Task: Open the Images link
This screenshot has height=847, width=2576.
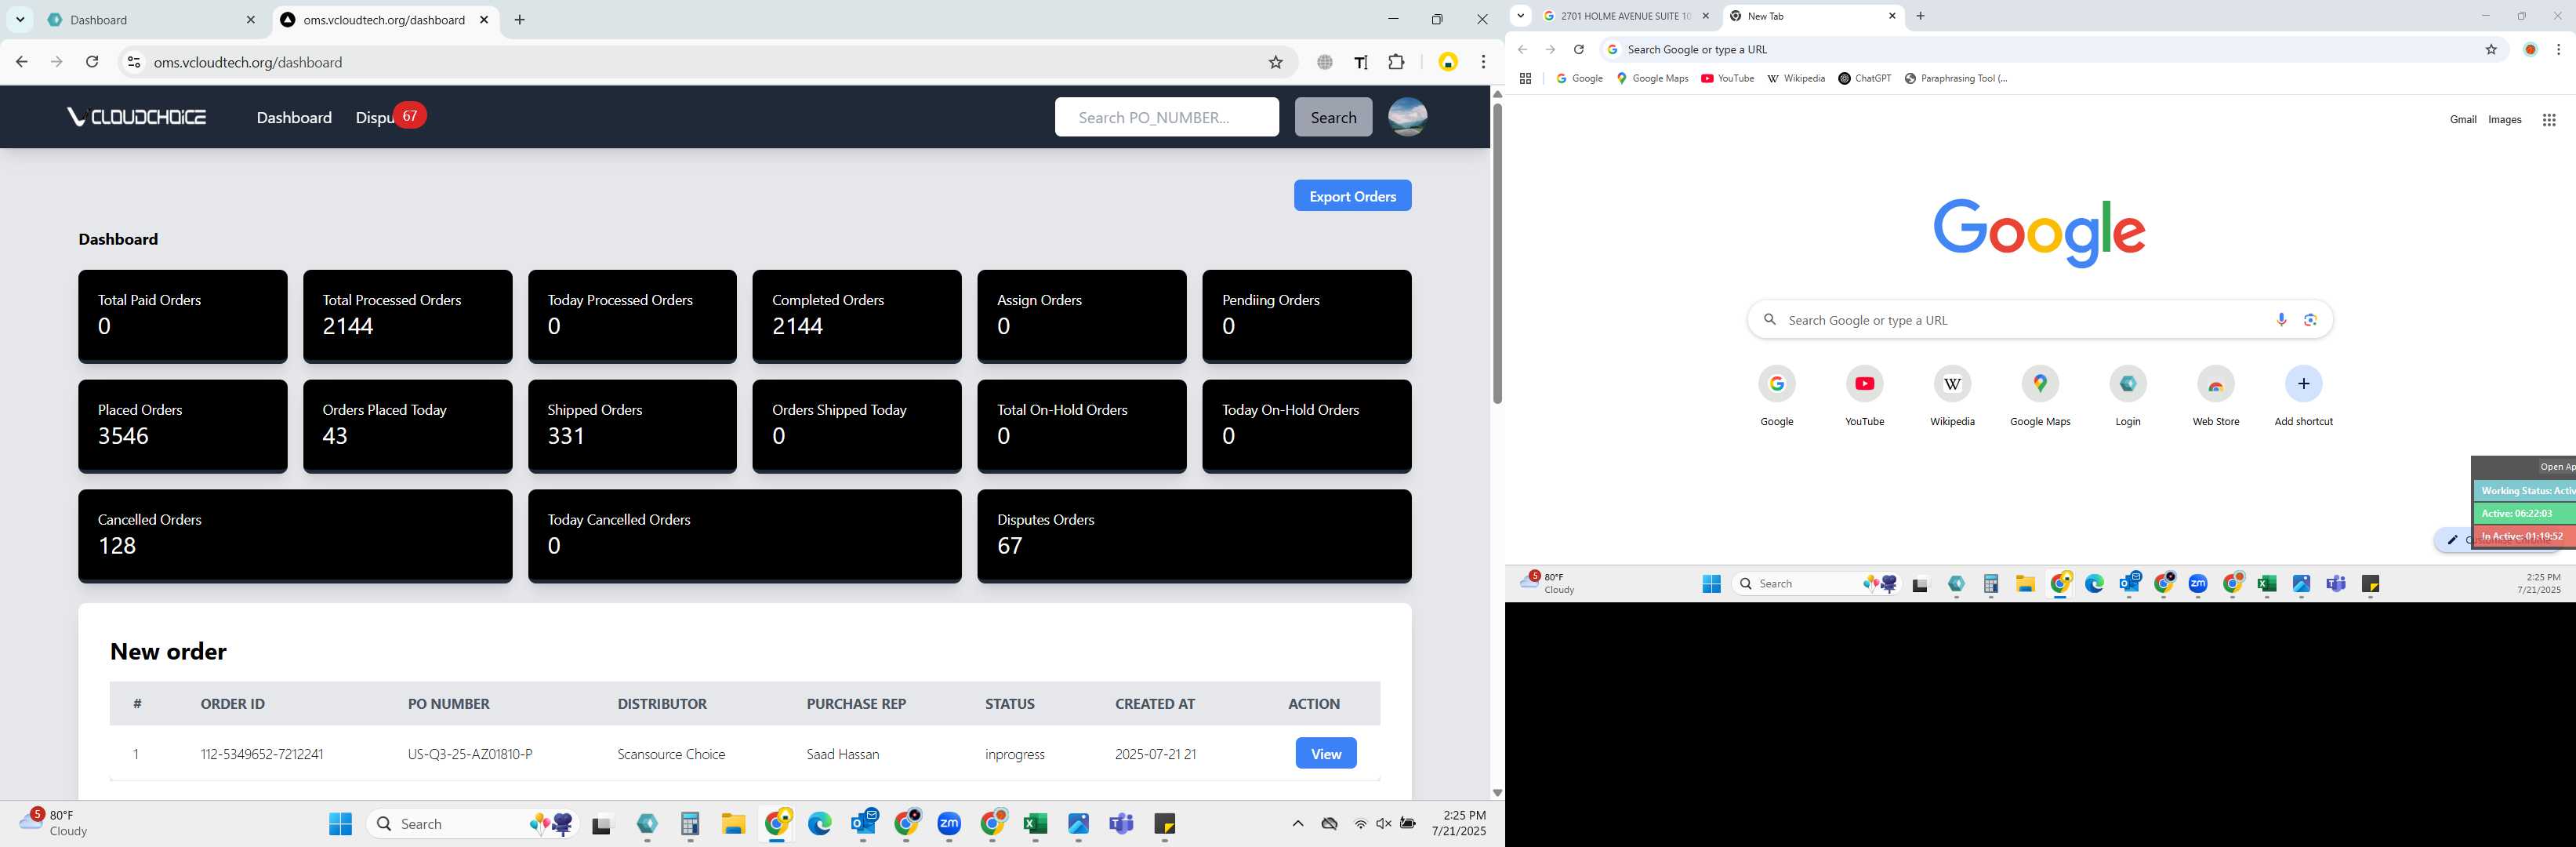Action: click(x=2504, y=120)
